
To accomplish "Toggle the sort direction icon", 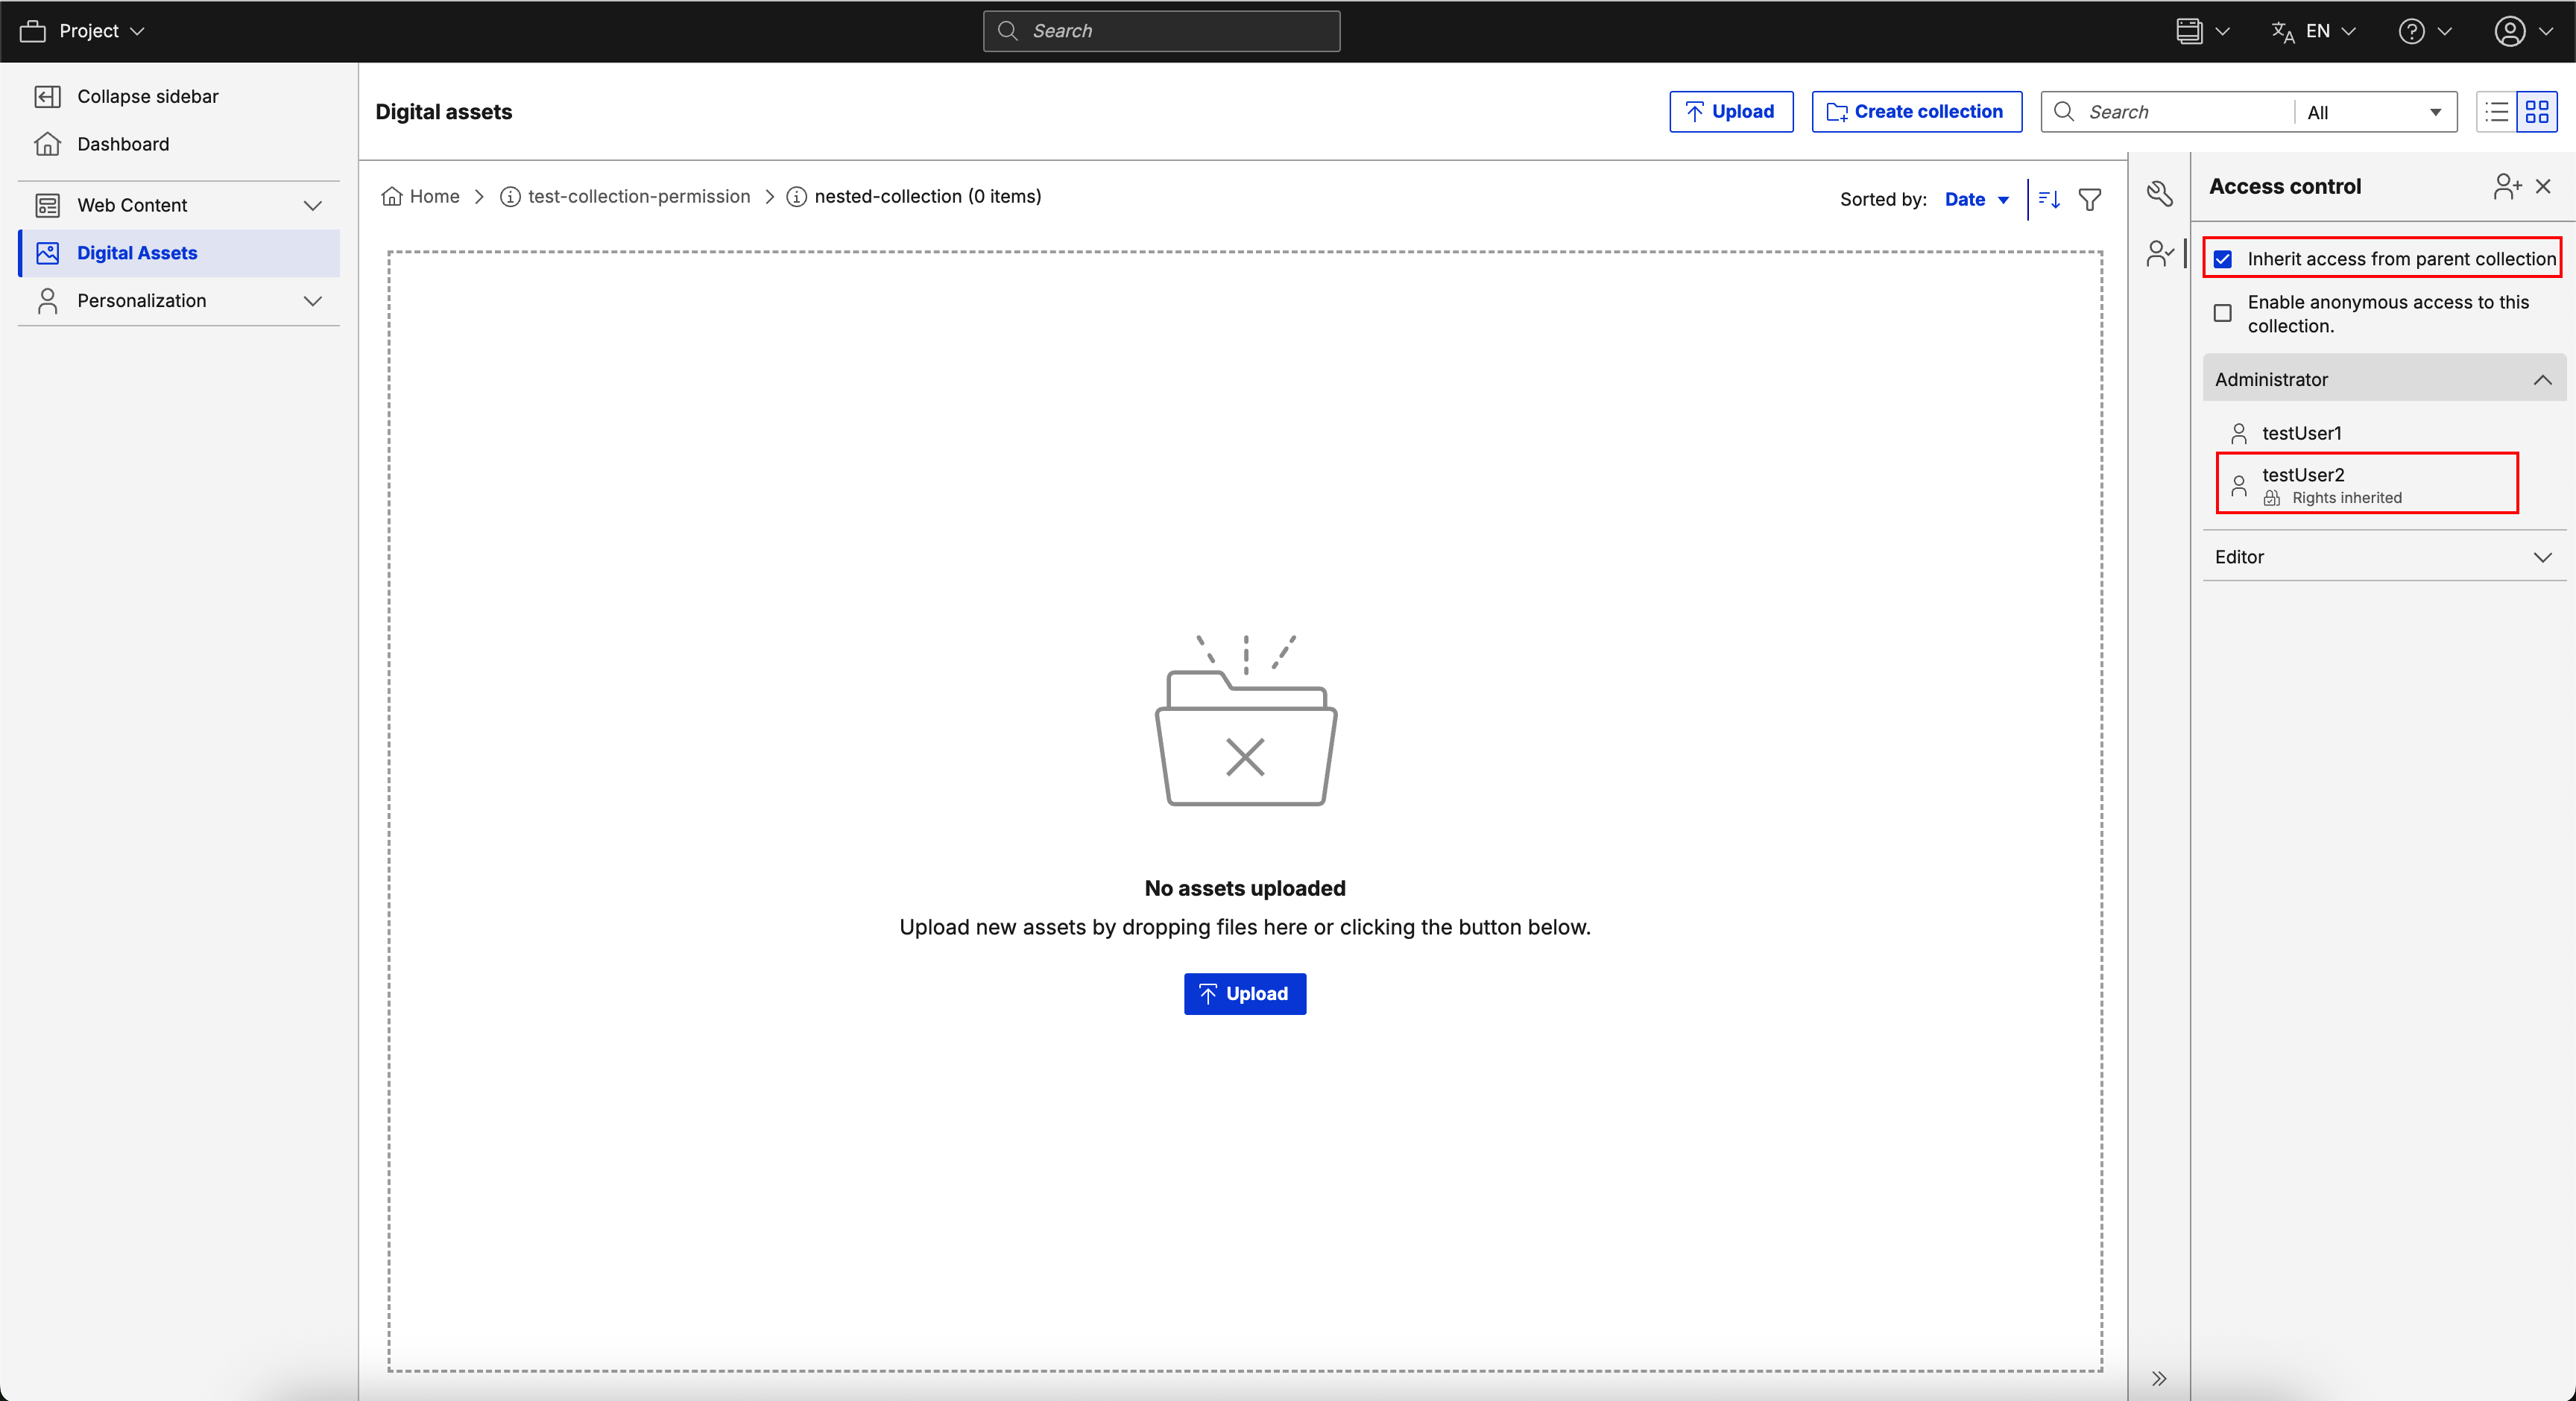I will [2049, 199].
